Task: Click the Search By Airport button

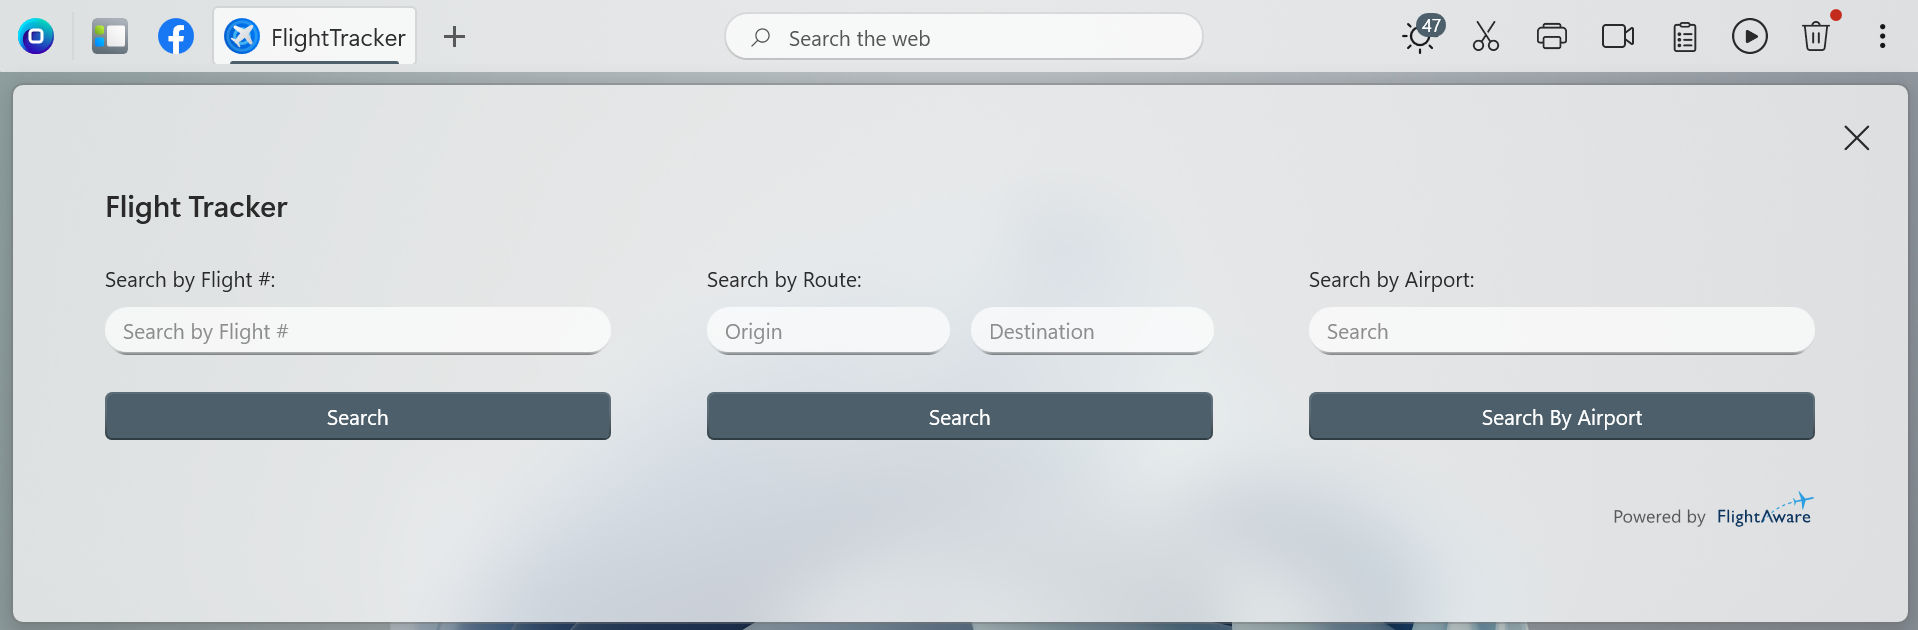Action: tap(1562, 416)
